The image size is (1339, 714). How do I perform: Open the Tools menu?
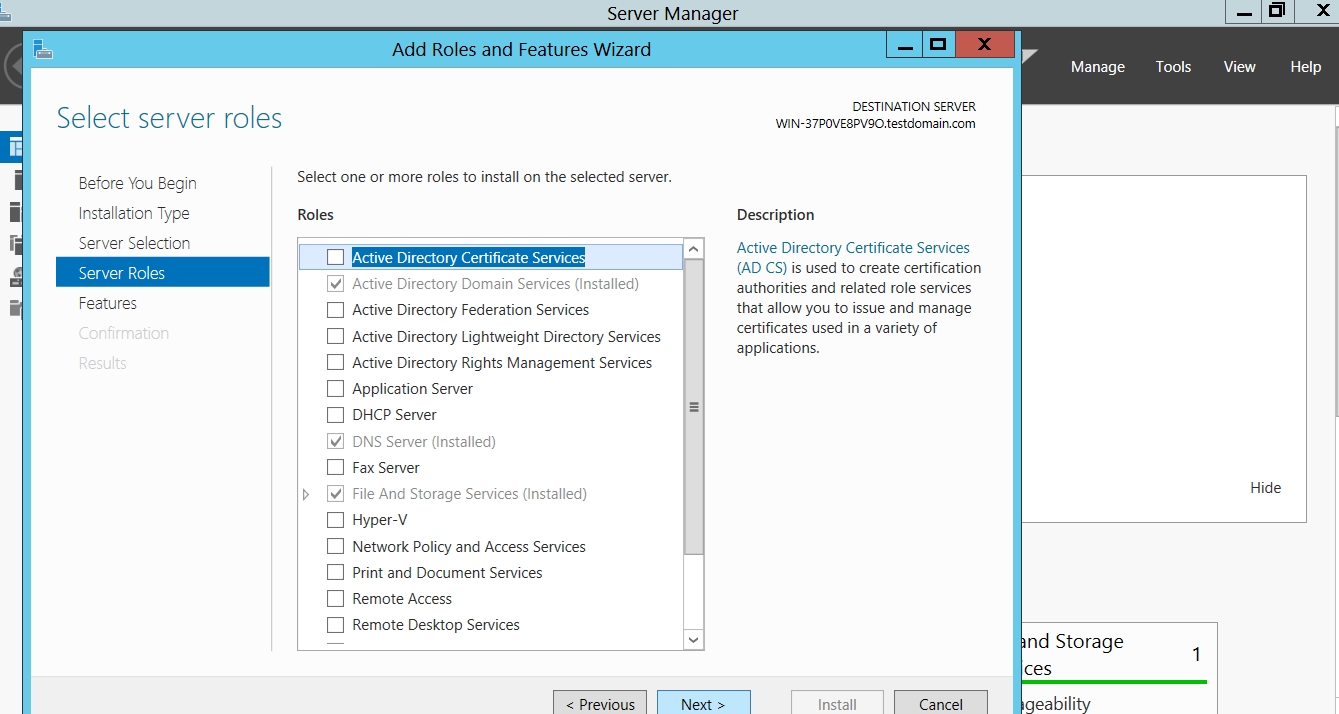pos(1173,67)
